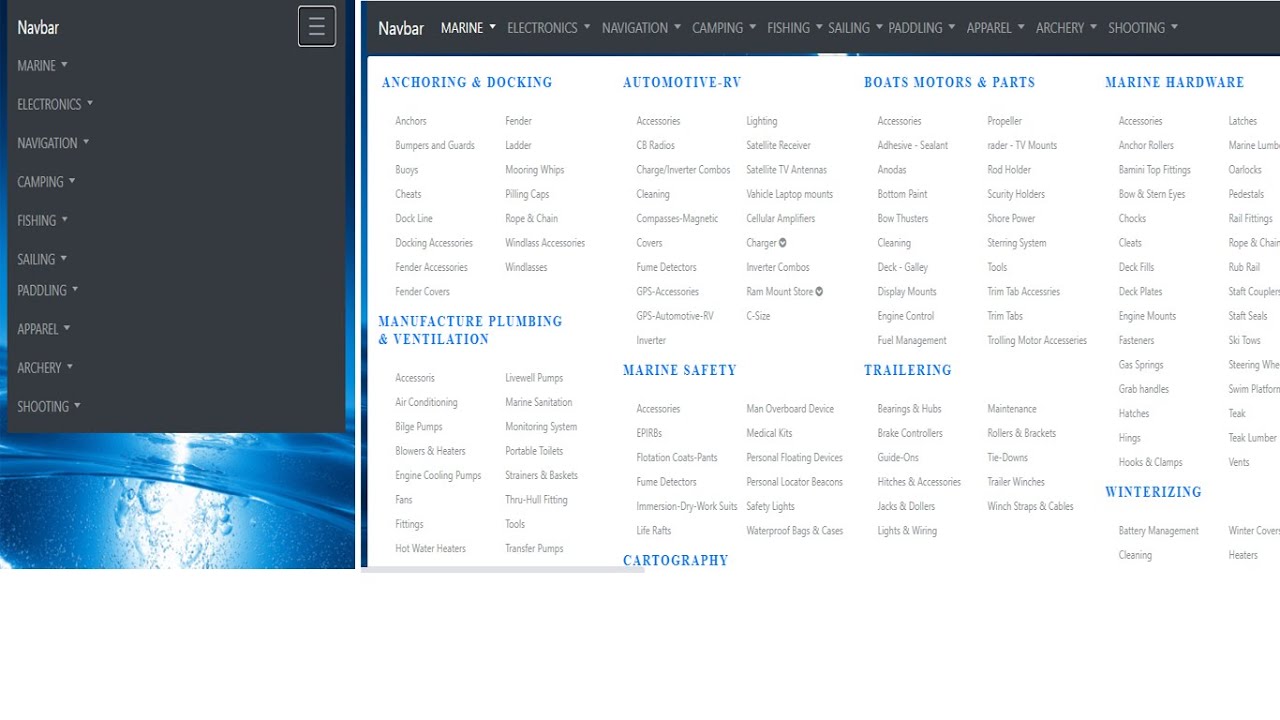Select Personal Locator Beacons link
Viewport: 1280px width, 720px height.
coord(794,482)
